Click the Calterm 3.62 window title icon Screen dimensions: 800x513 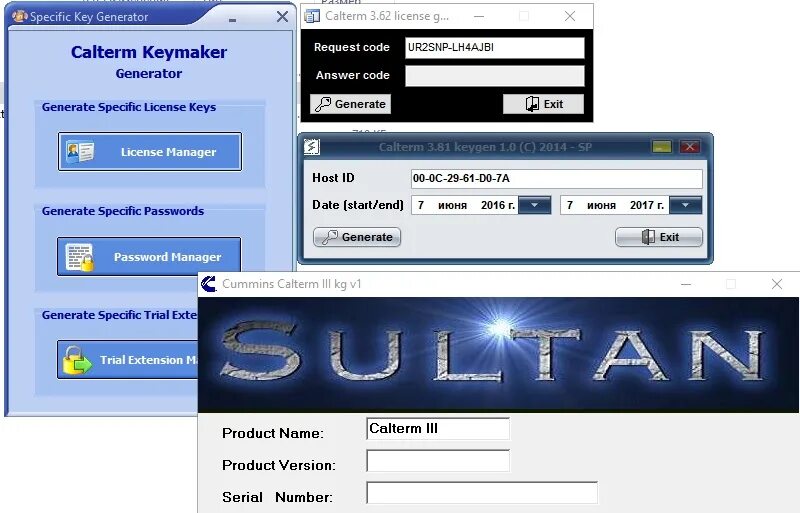[312, 16]
